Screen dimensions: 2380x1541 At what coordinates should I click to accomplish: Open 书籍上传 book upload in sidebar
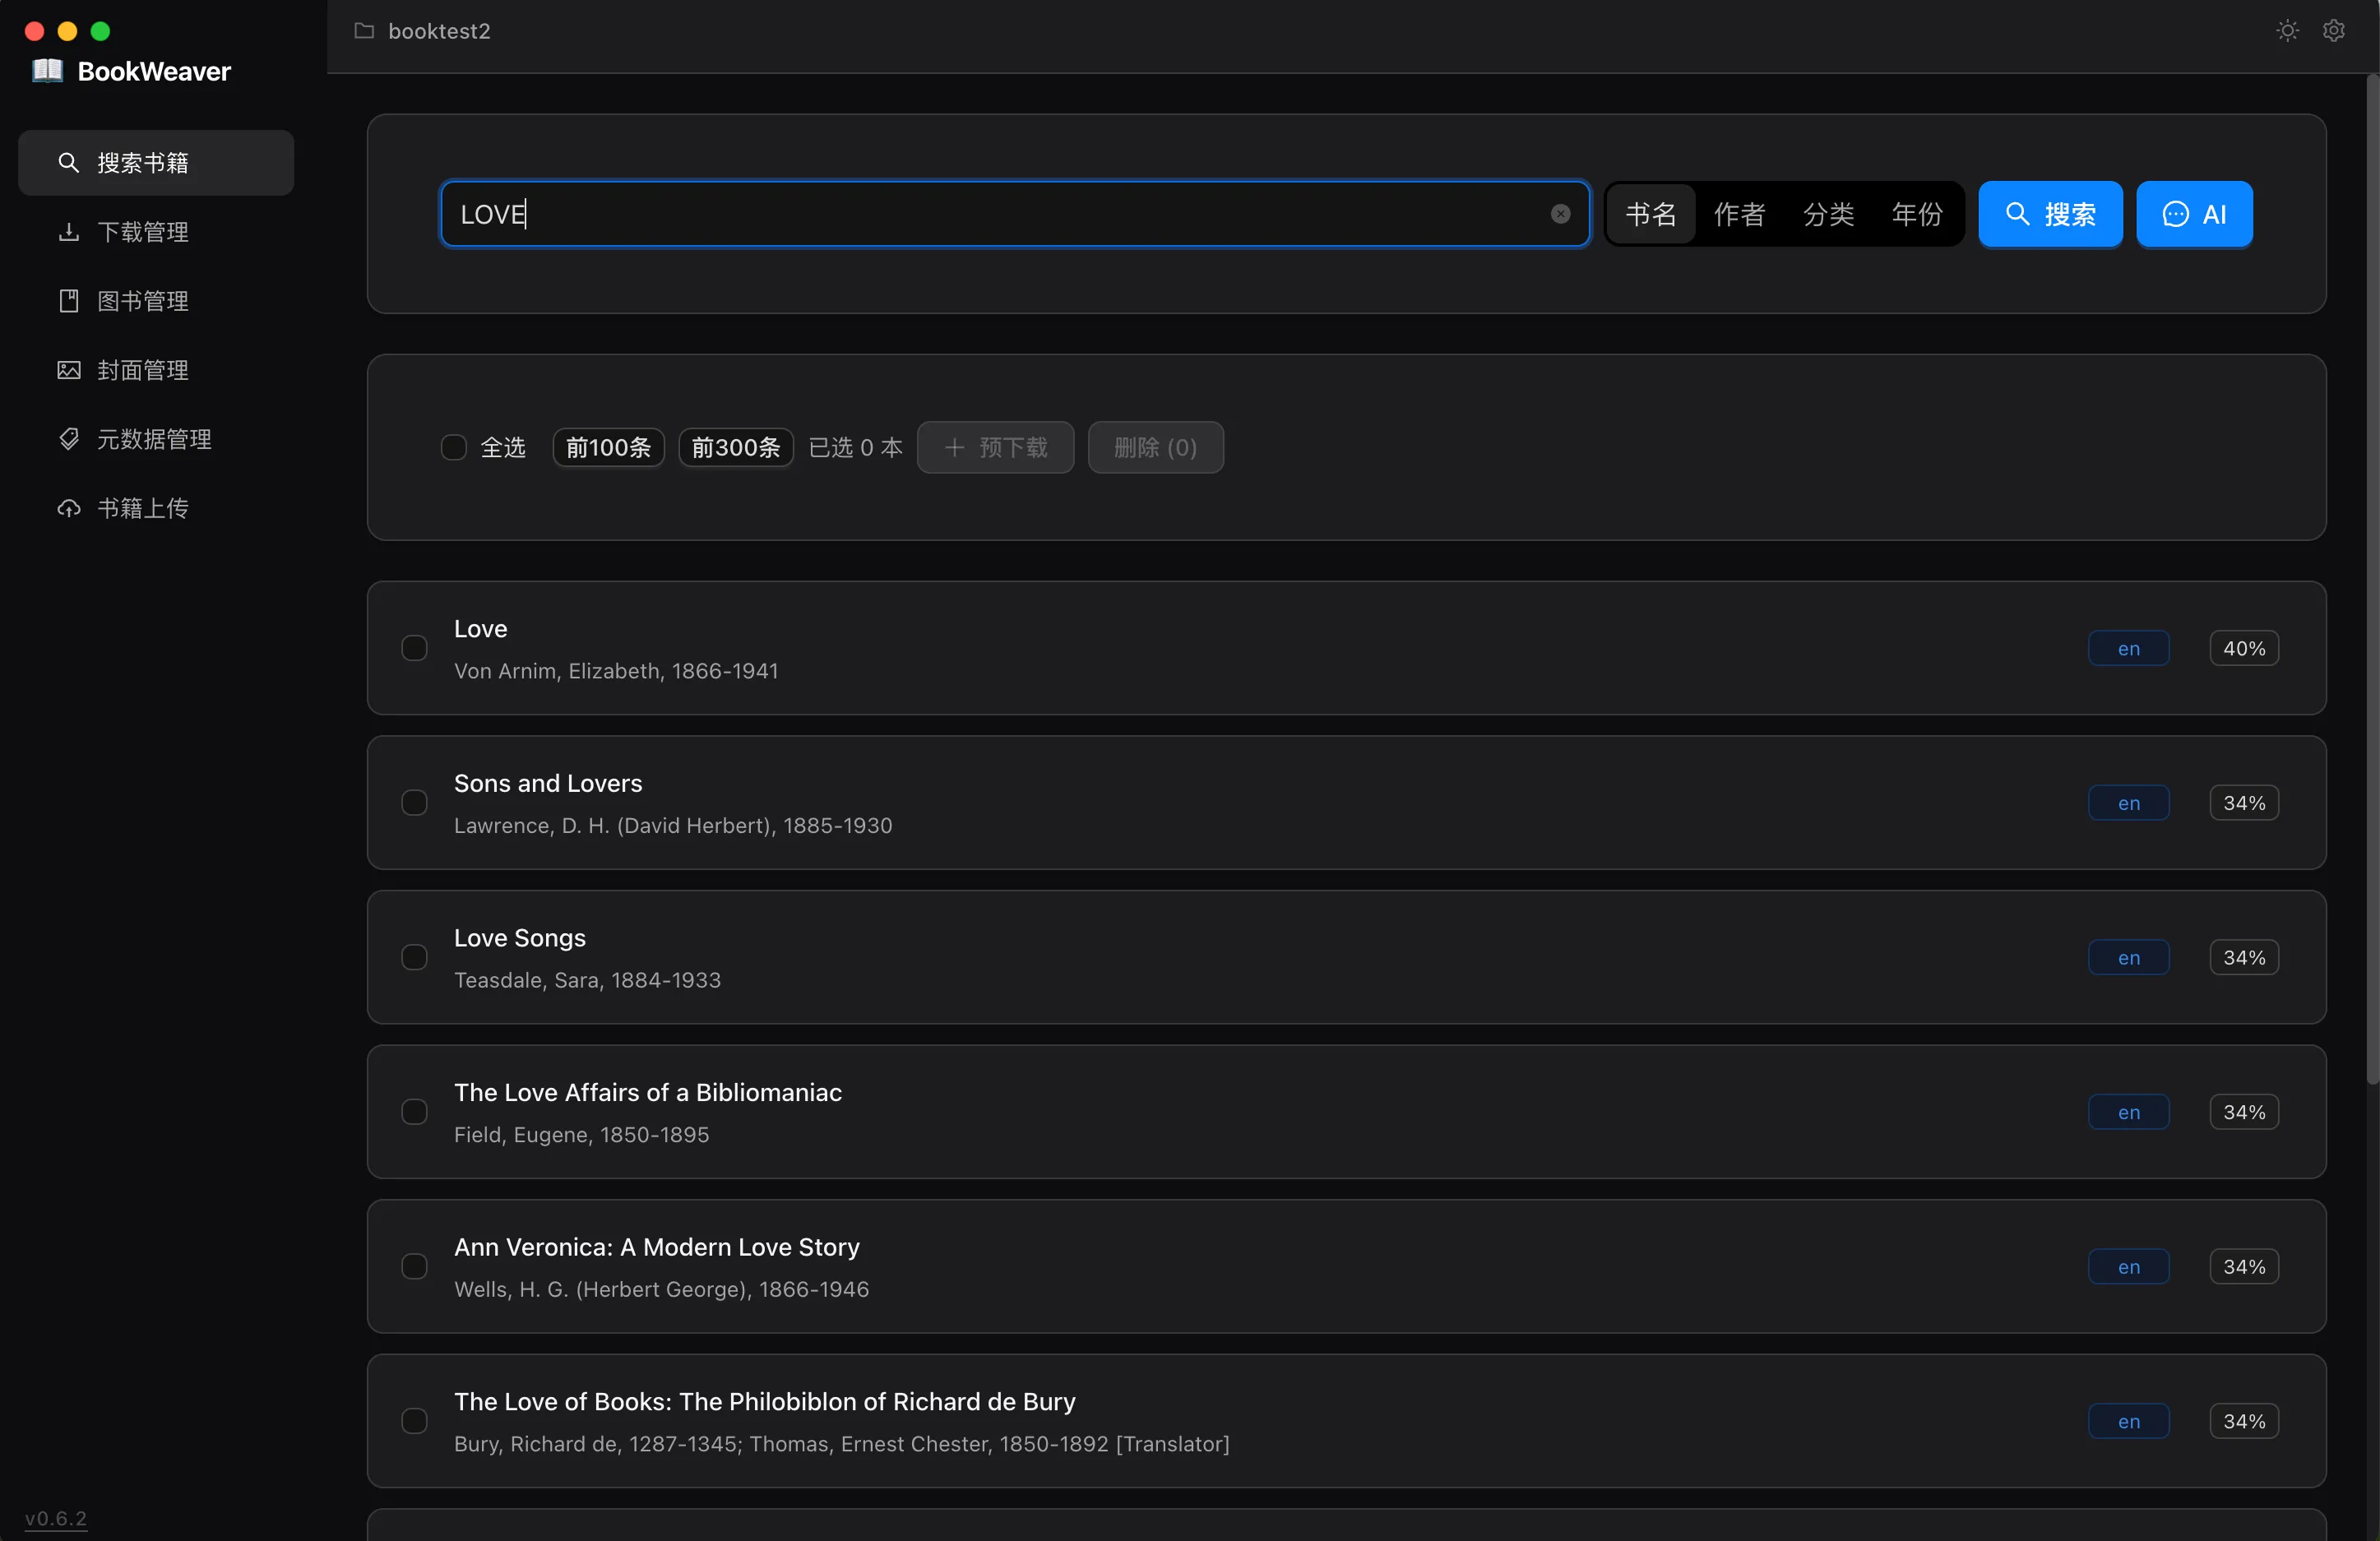[143, 508]
